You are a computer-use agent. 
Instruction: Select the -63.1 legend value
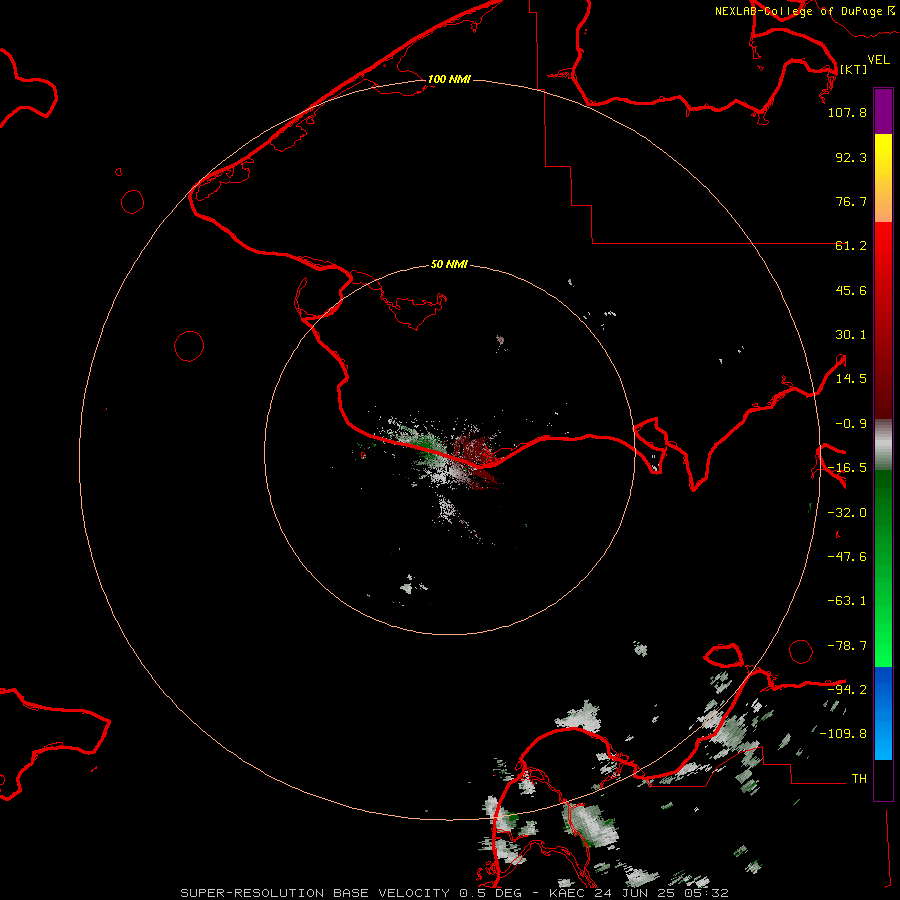point(847,601)
